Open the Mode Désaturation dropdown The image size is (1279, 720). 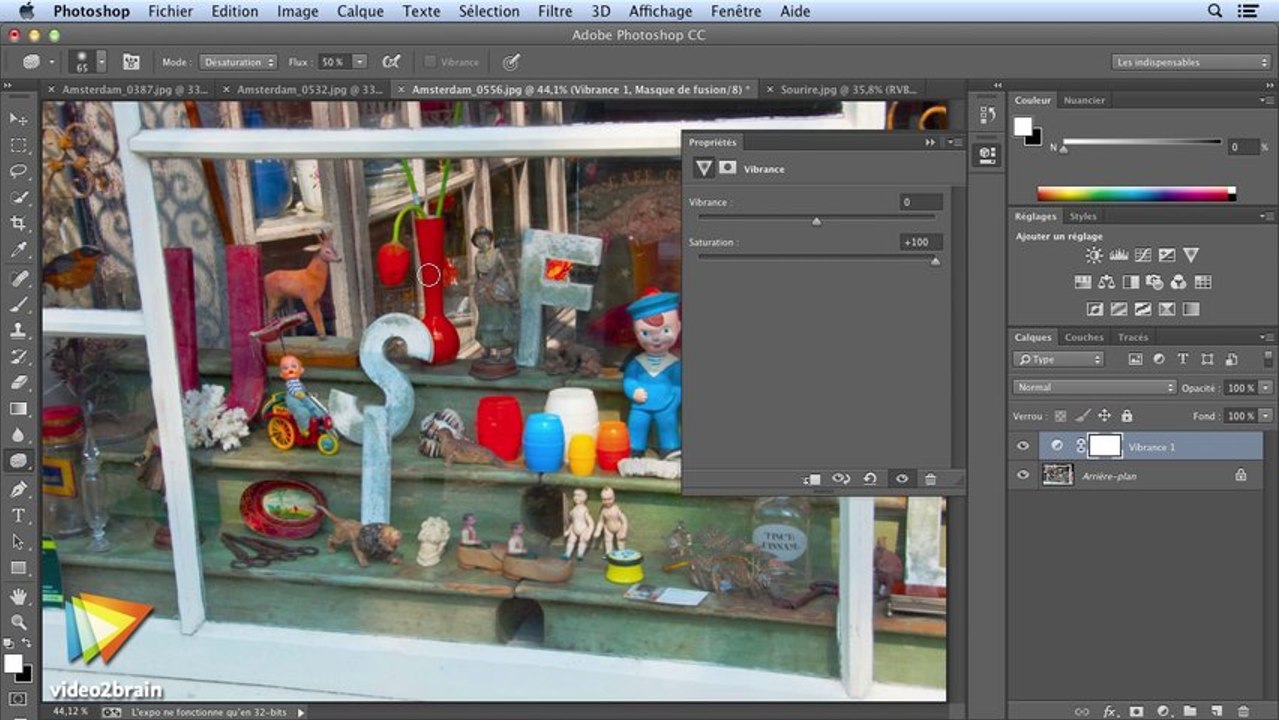[x=237, y=62]
